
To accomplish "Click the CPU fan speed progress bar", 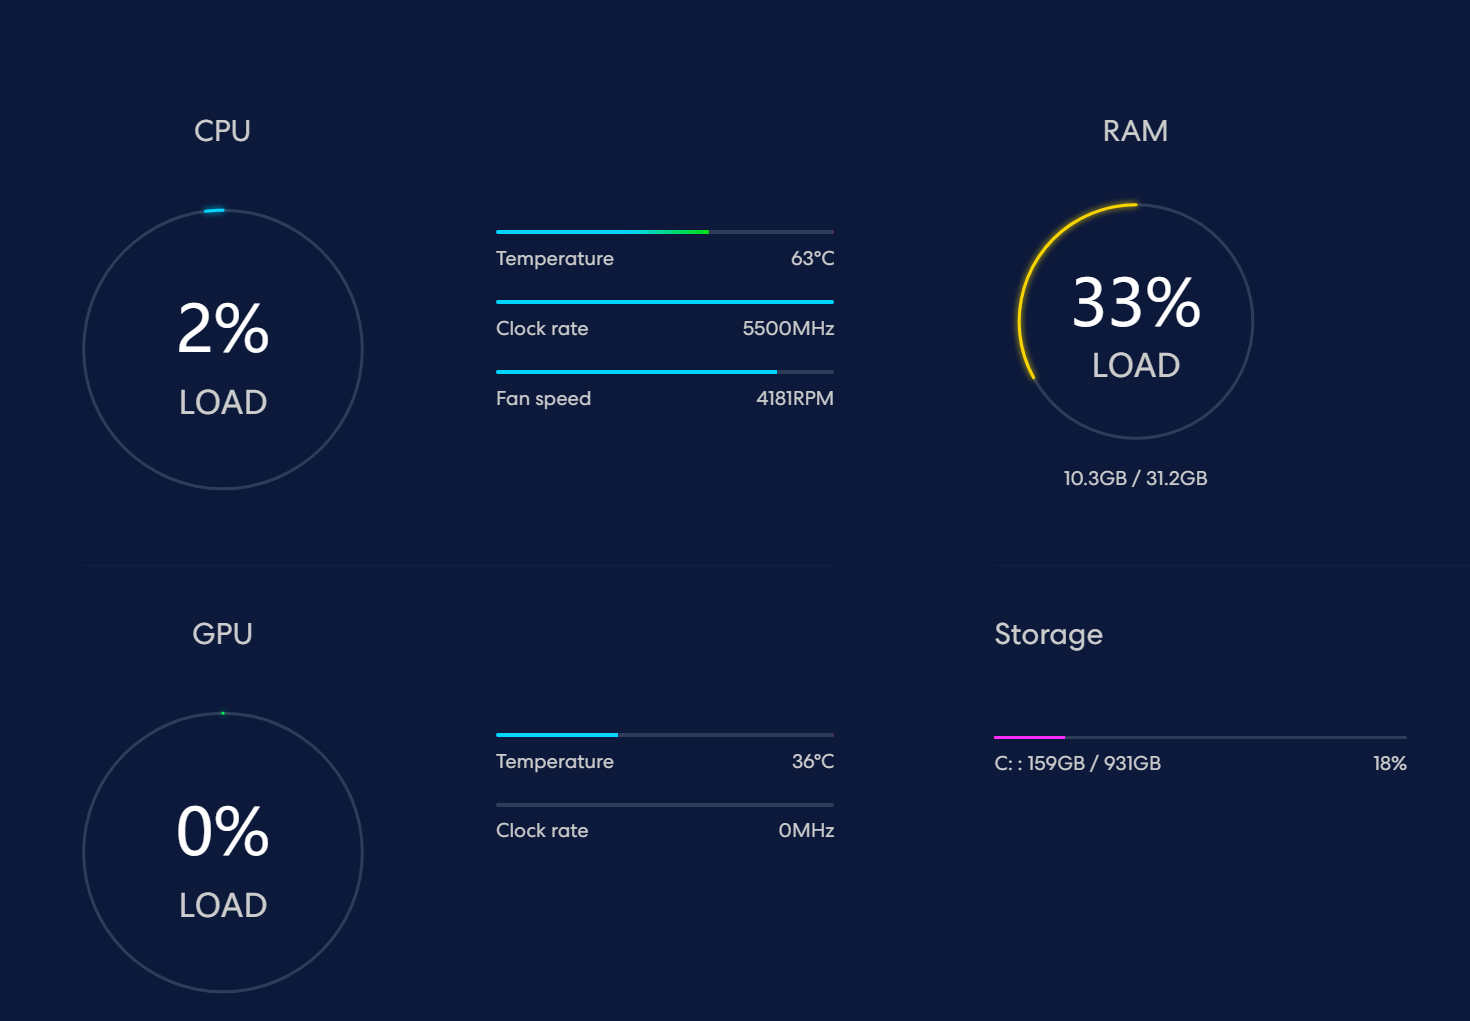I will [x=664, y=372].
